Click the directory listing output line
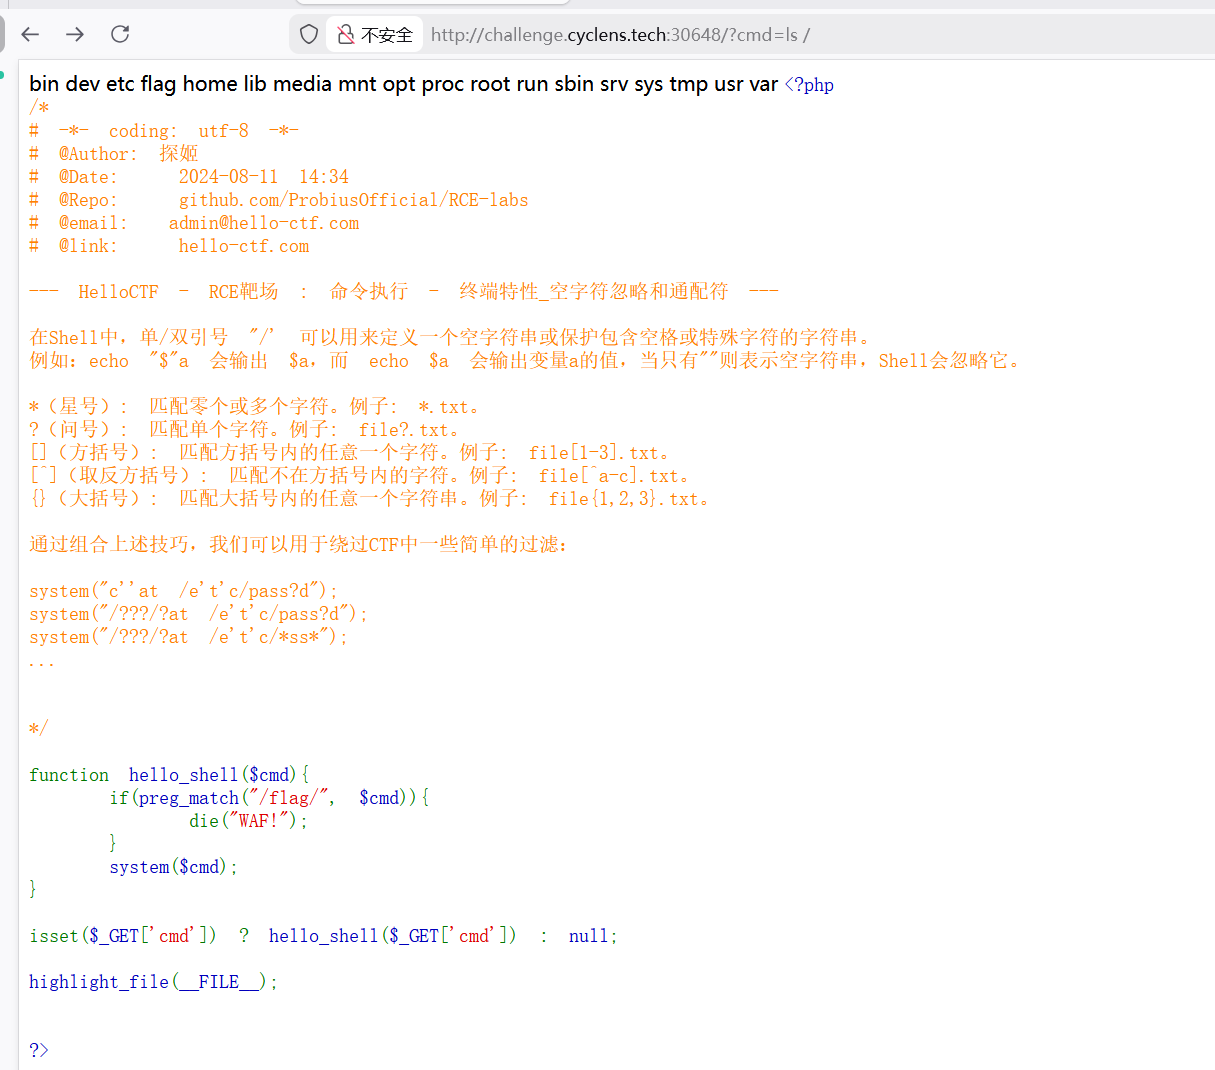1215x1070 pixels. click(x=404, y=84)
